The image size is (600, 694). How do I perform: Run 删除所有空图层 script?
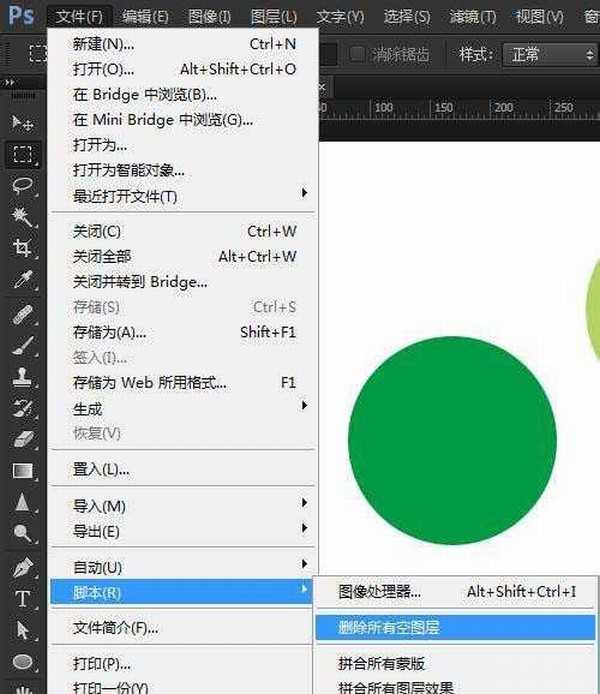455,627
